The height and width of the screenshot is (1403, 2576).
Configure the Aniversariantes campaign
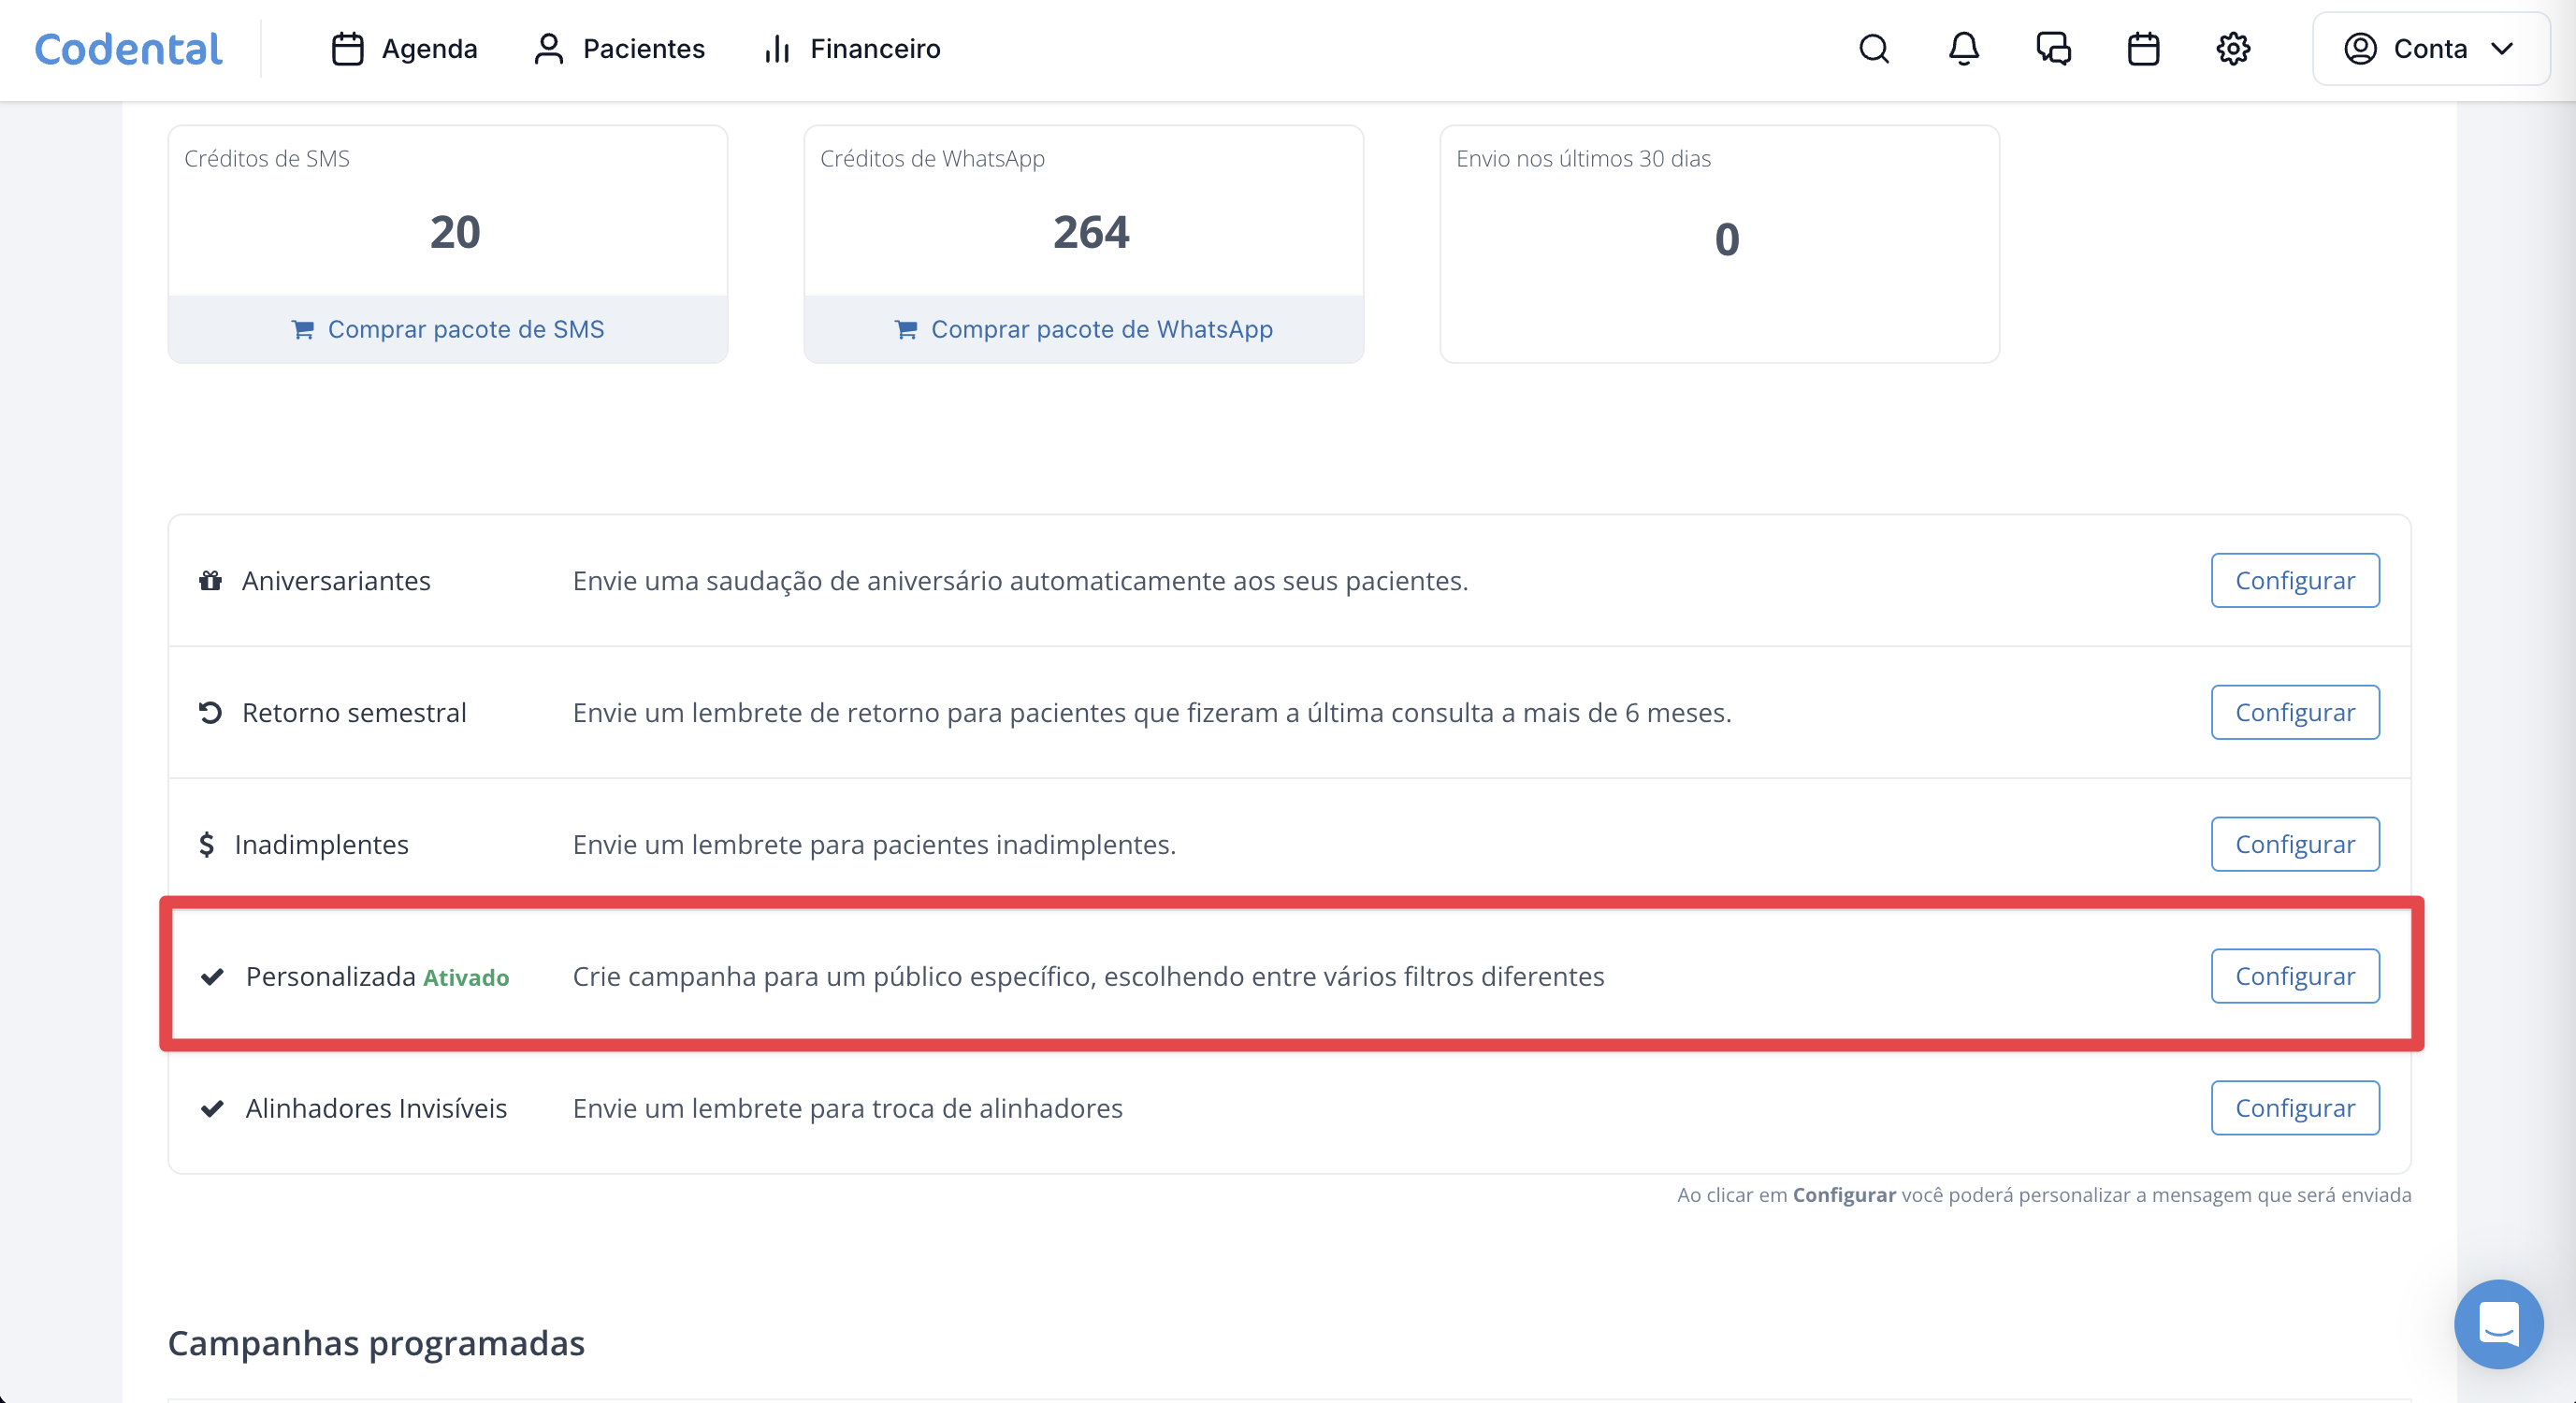2294,581
